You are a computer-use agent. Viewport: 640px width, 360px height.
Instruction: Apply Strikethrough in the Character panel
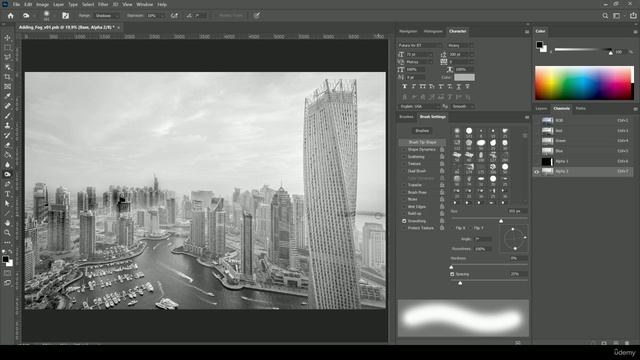coord(467,87)
